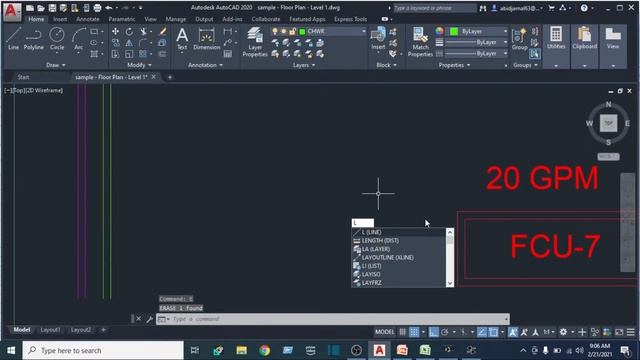Choose the Move tool in Modify panel

(x=116, y=31)
